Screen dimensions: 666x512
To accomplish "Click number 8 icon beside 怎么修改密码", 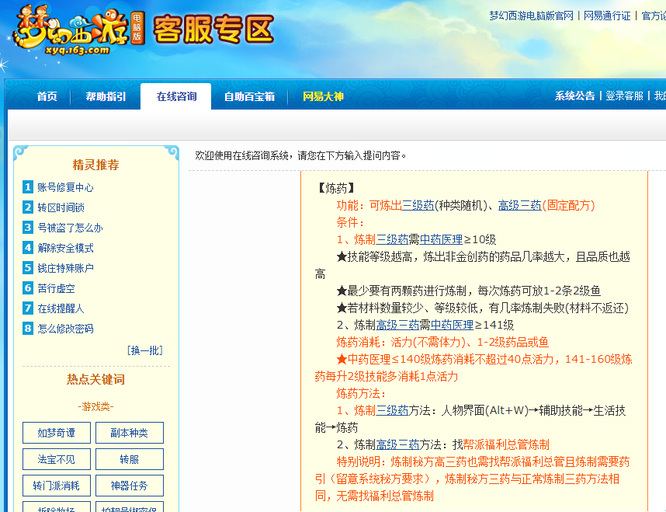I will tap(28, 328).
